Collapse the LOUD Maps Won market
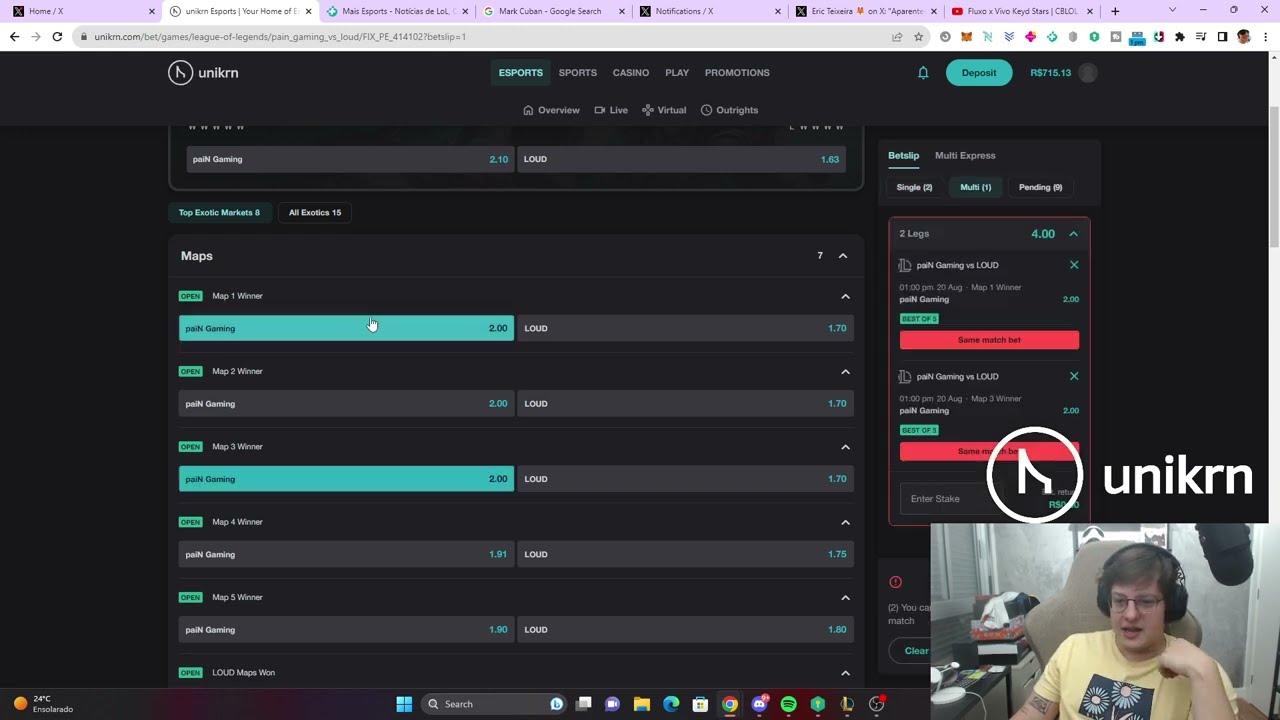Viewport: 1280px width, 720px height. 845,673
